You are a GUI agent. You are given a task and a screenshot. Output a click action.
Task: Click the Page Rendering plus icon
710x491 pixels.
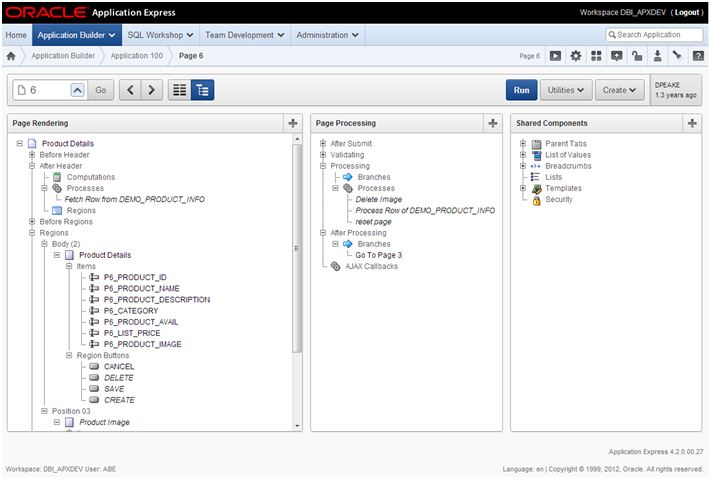(292, 123)
